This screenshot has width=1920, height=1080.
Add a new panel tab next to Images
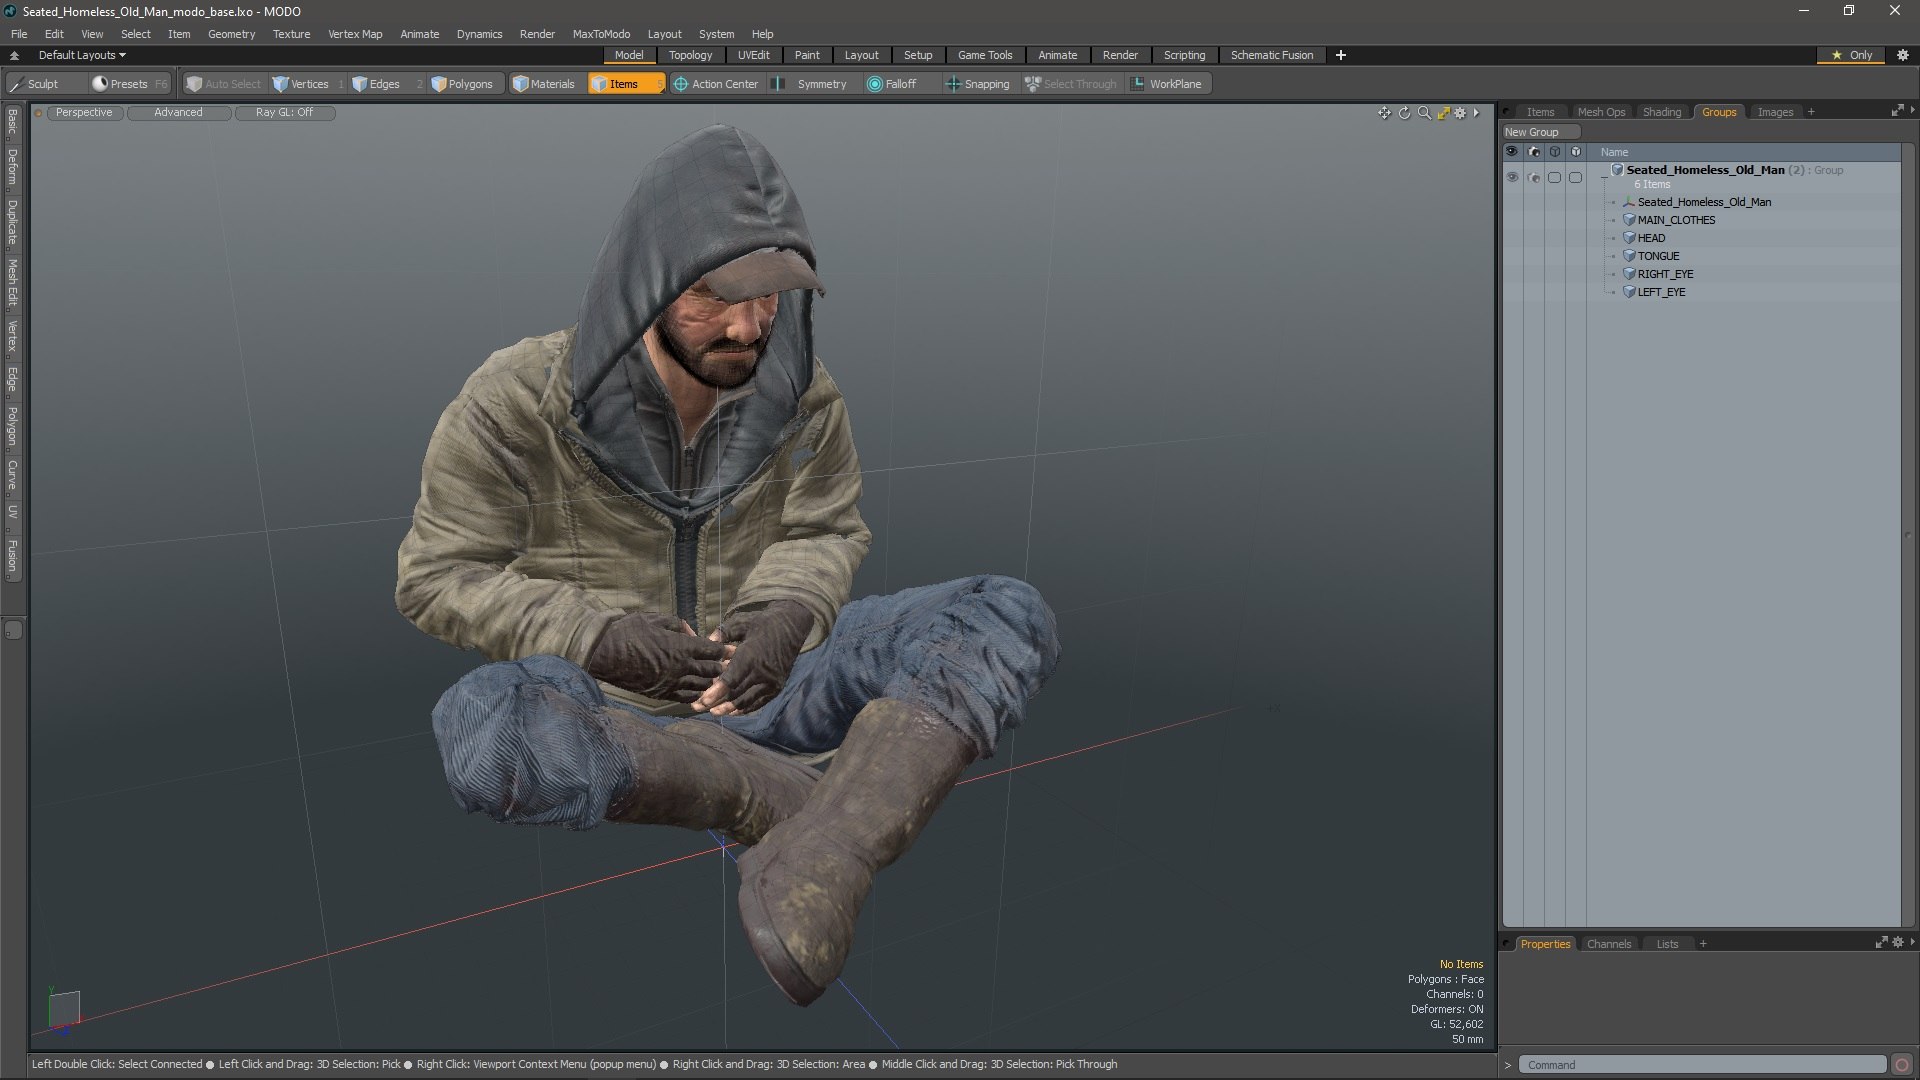1811,112
